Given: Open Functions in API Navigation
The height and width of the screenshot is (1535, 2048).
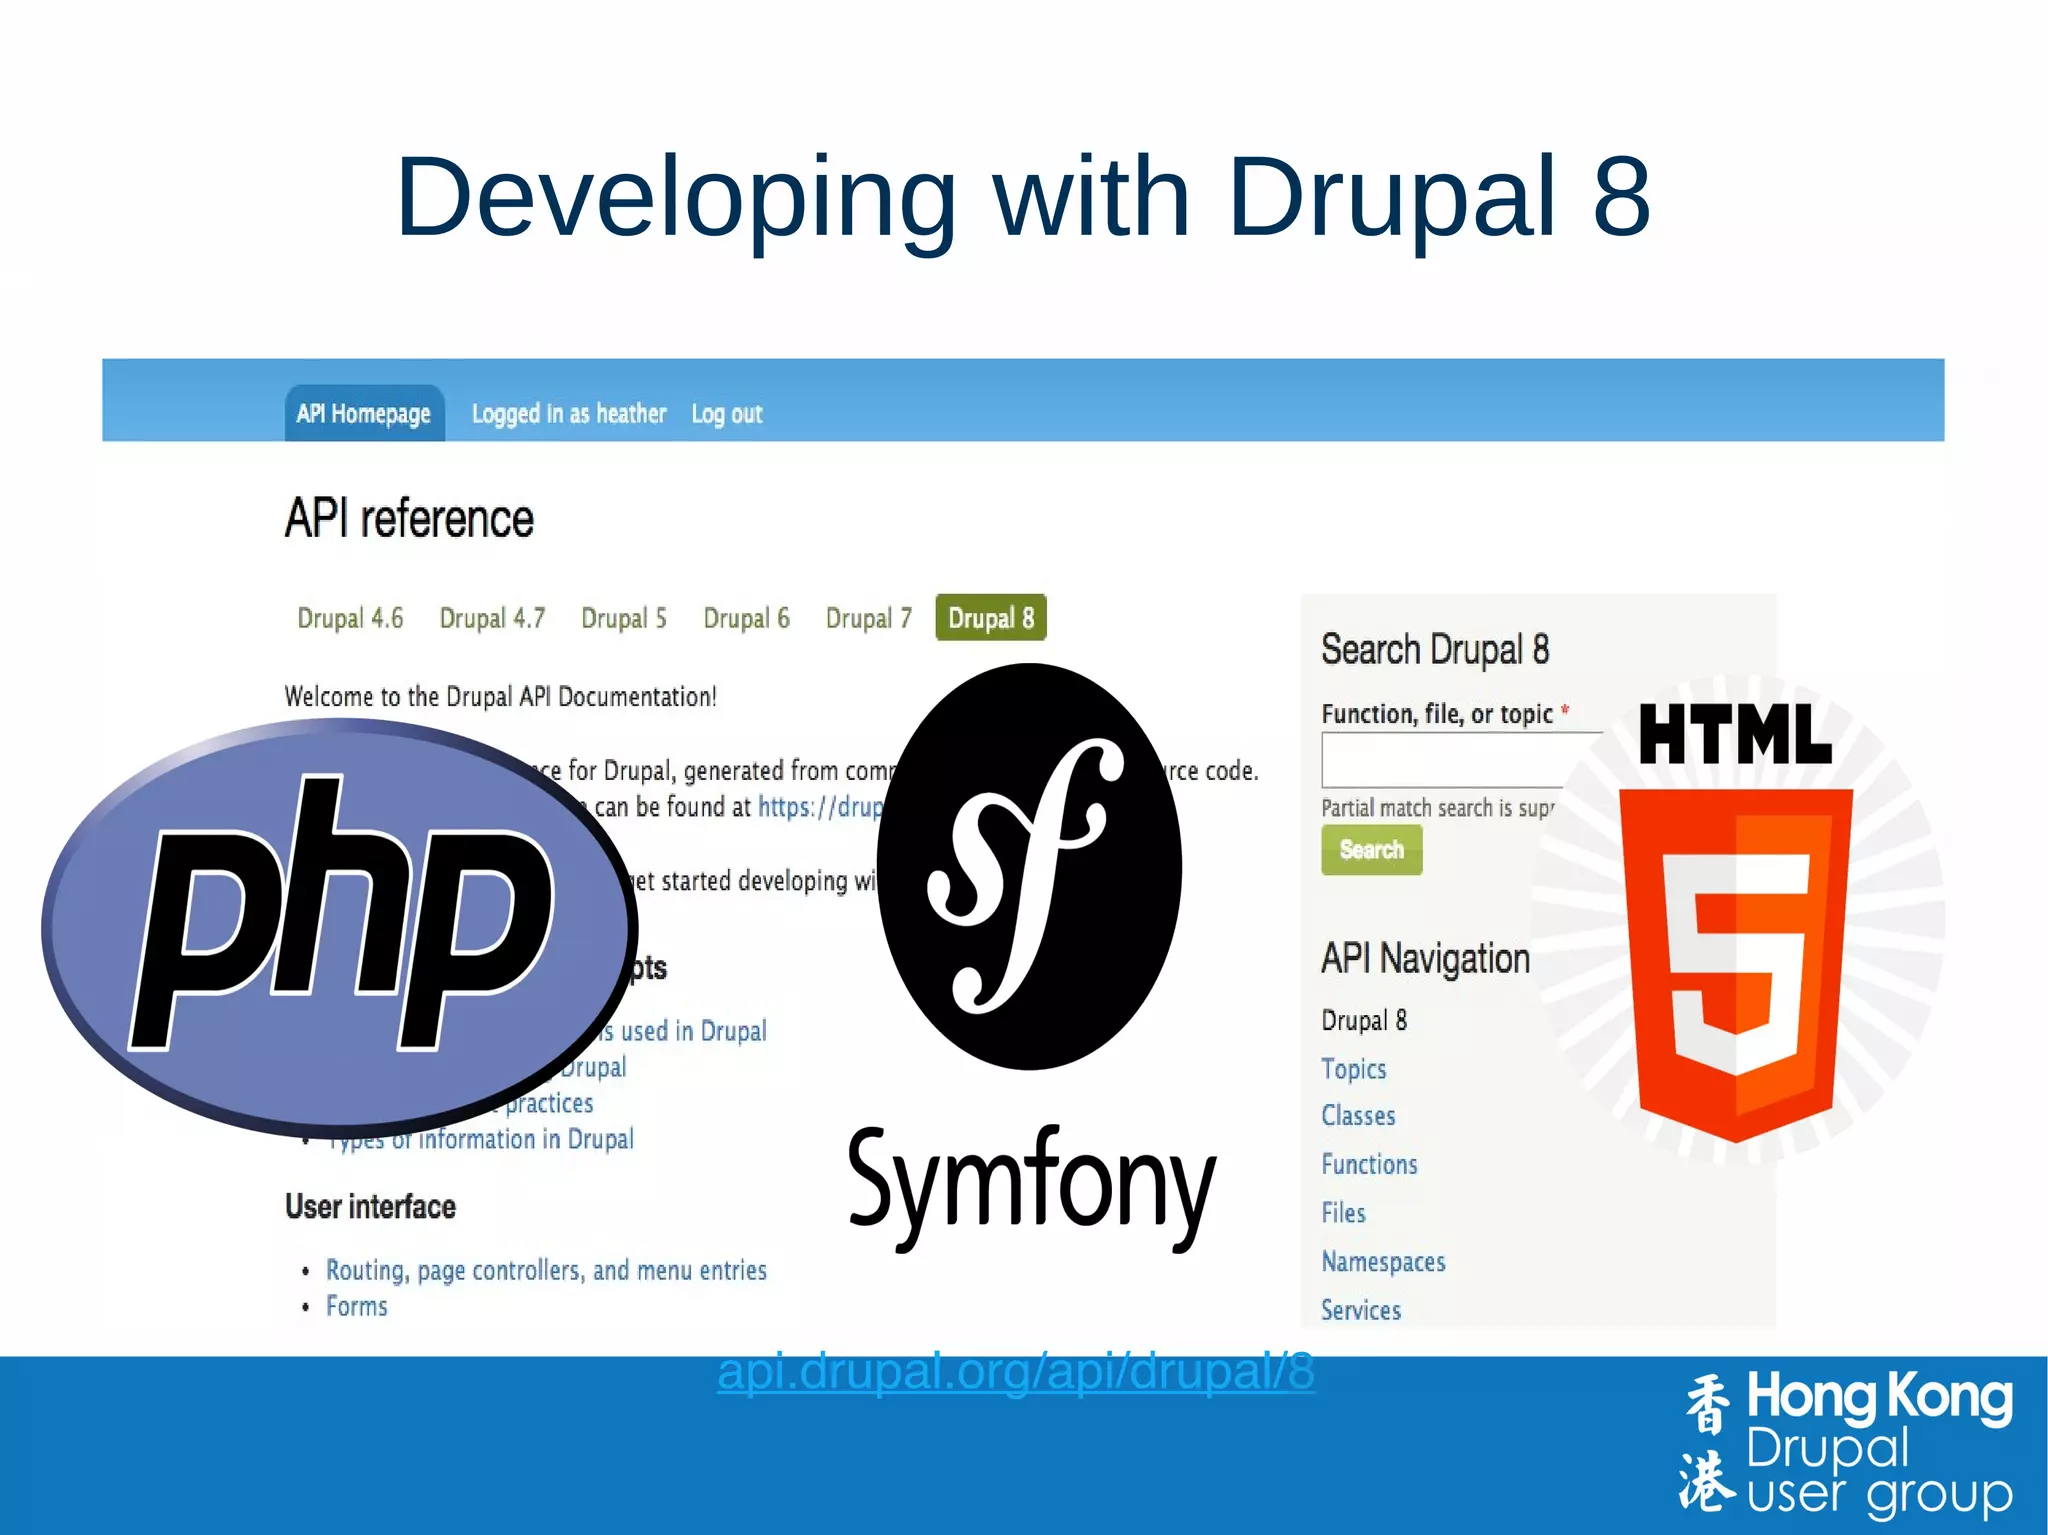Looking at the screenshot, I should (x=1369, y=1164).
